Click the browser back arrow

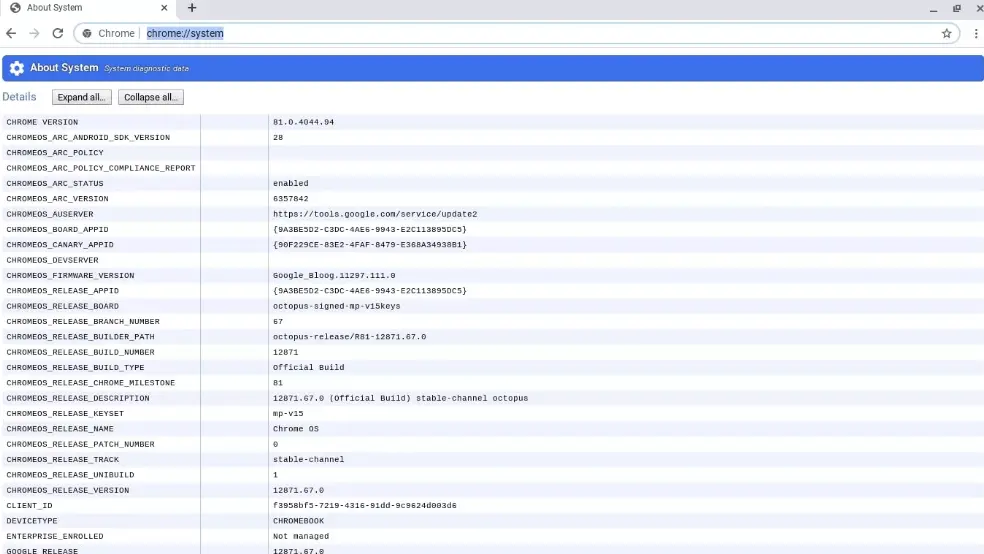(x=11, y=33)
